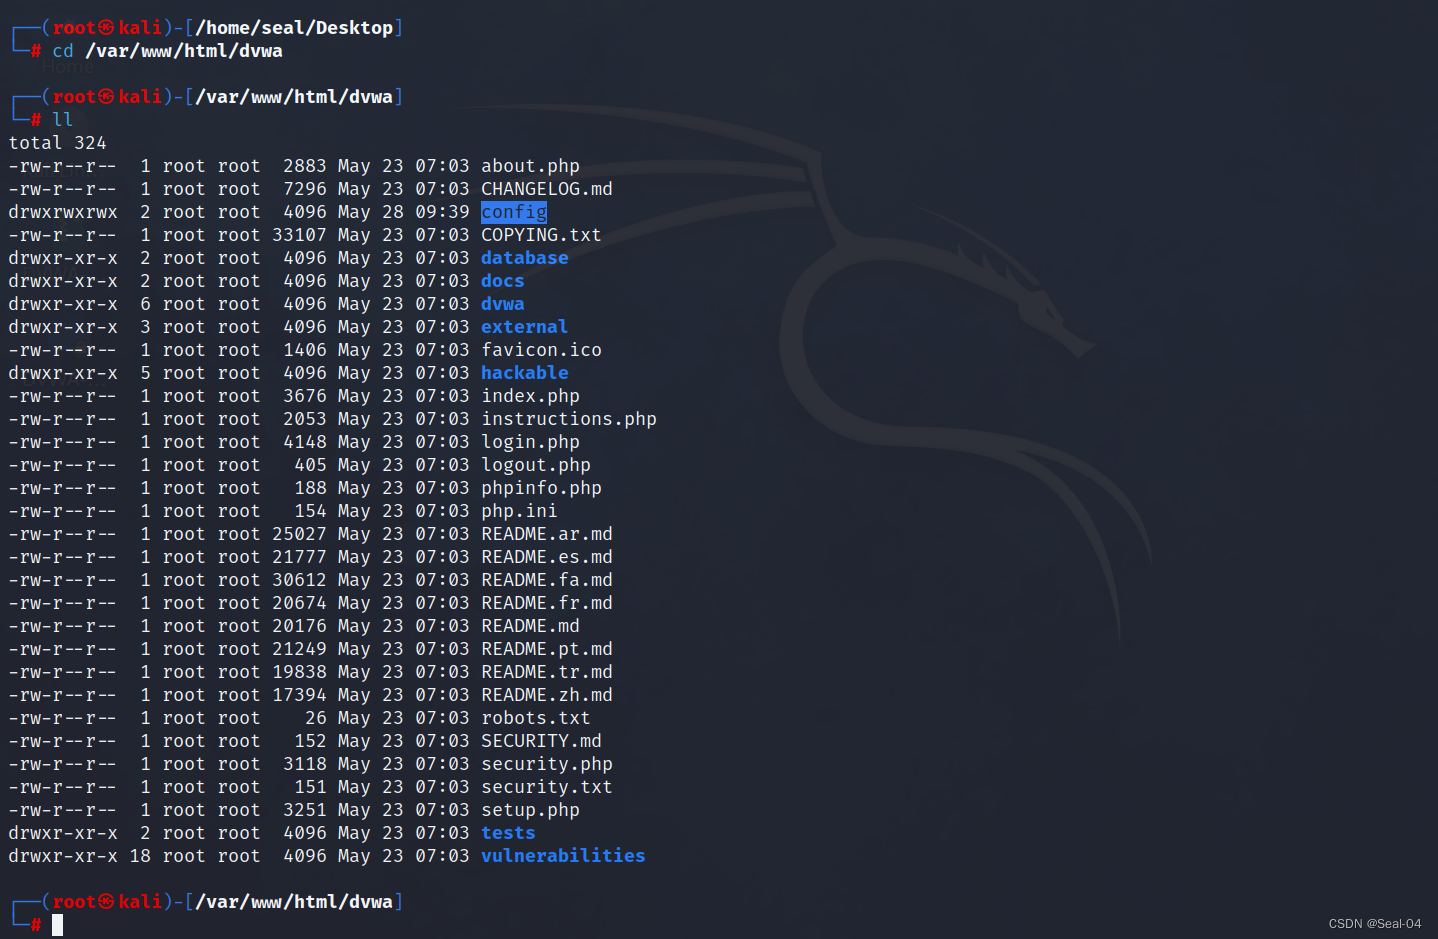The width and height of the screenshot is (1438, 939).
Task: Click the README.es.md filename
Action: [546, 557]
